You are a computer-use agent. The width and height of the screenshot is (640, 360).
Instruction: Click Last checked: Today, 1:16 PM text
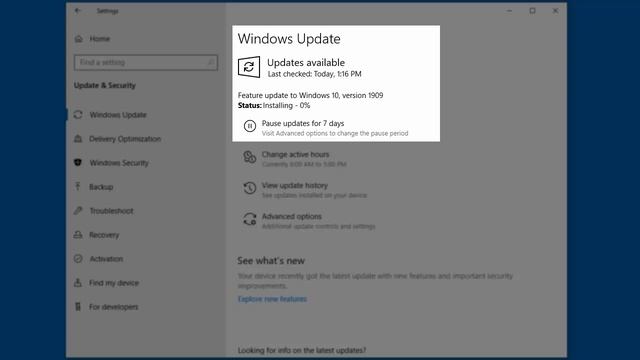[315, 74]
